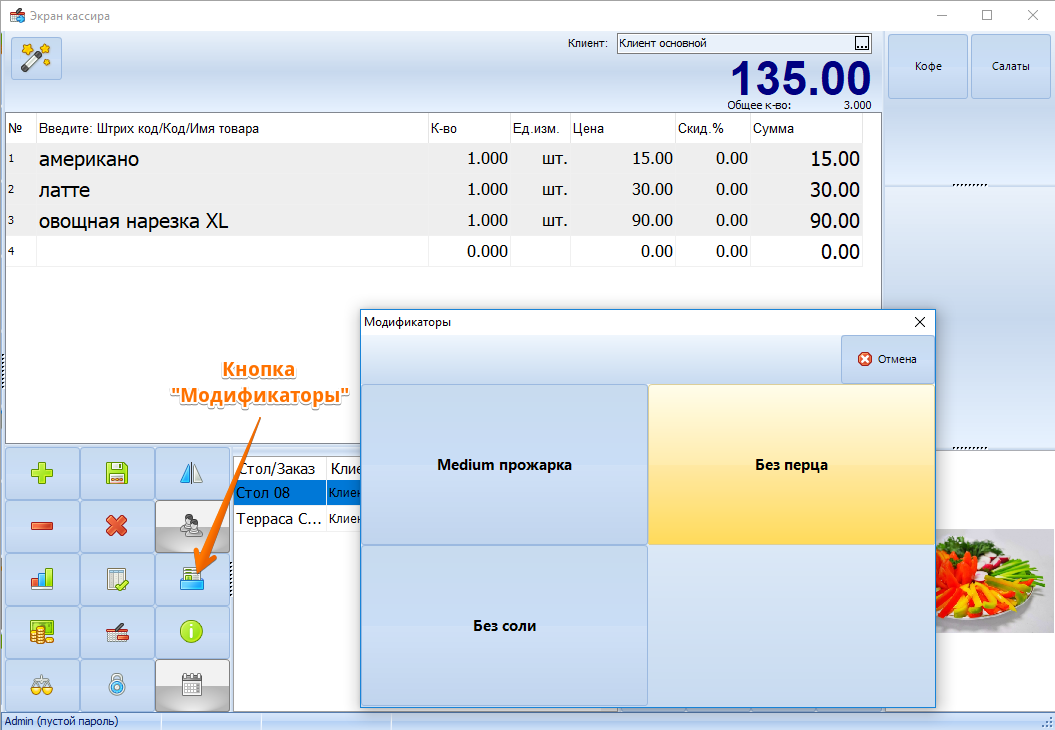Maximize the Экран кассира window
Image resolution: width=1055 pixels, height=730 pixels.
987,15
